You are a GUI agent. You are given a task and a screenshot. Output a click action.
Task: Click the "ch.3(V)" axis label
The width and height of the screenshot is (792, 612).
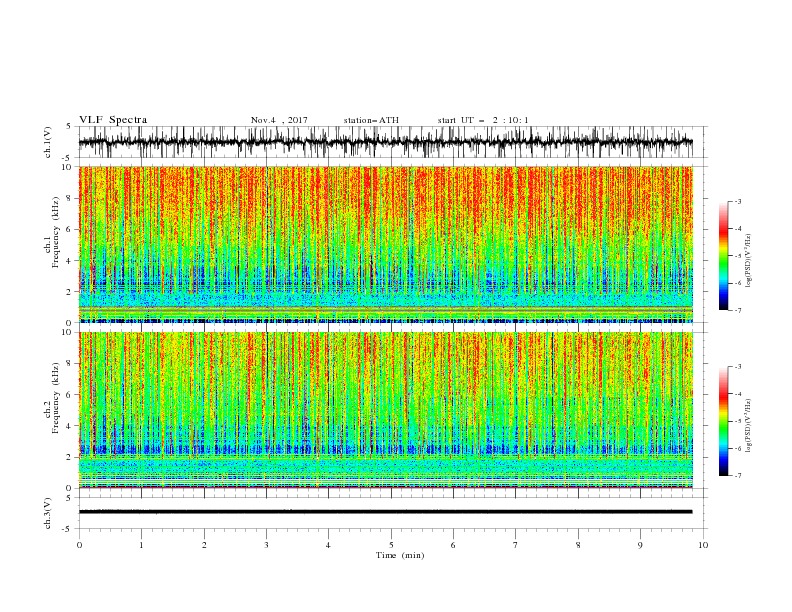48,513
